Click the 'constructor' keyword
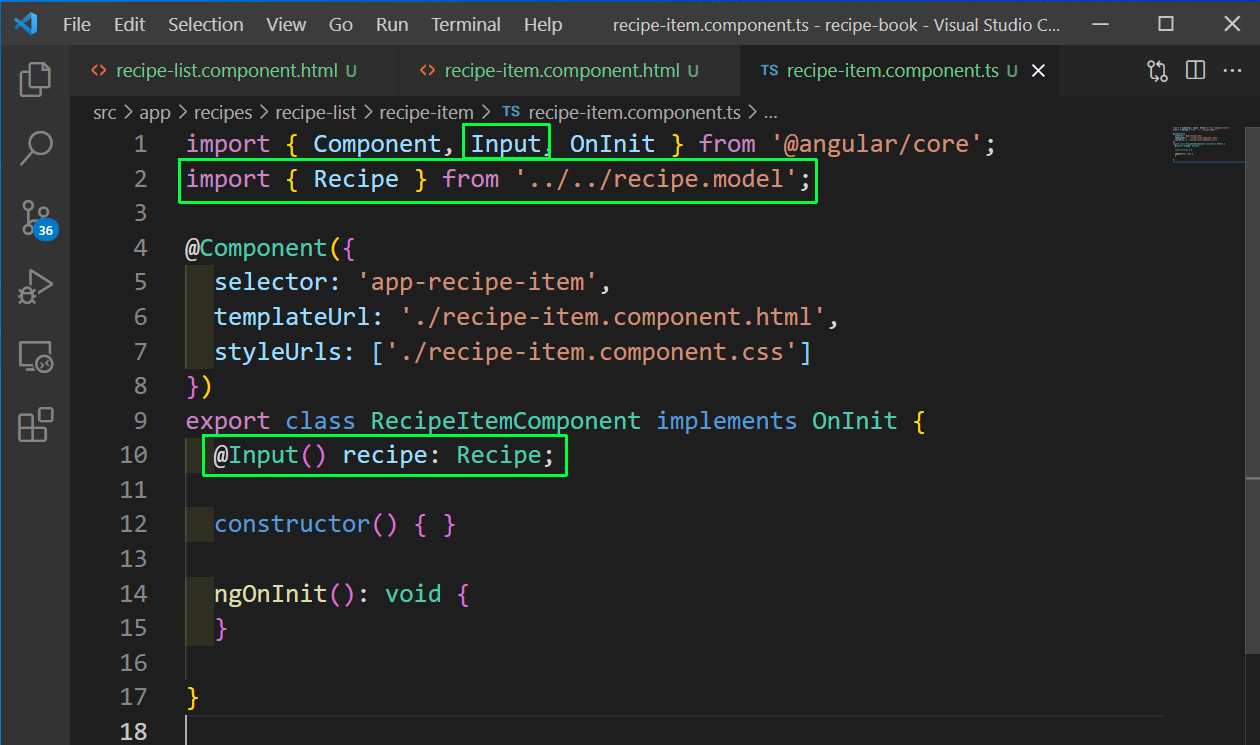The width and height of the screenshot is (1260, 745). click(x=292, y=524)
